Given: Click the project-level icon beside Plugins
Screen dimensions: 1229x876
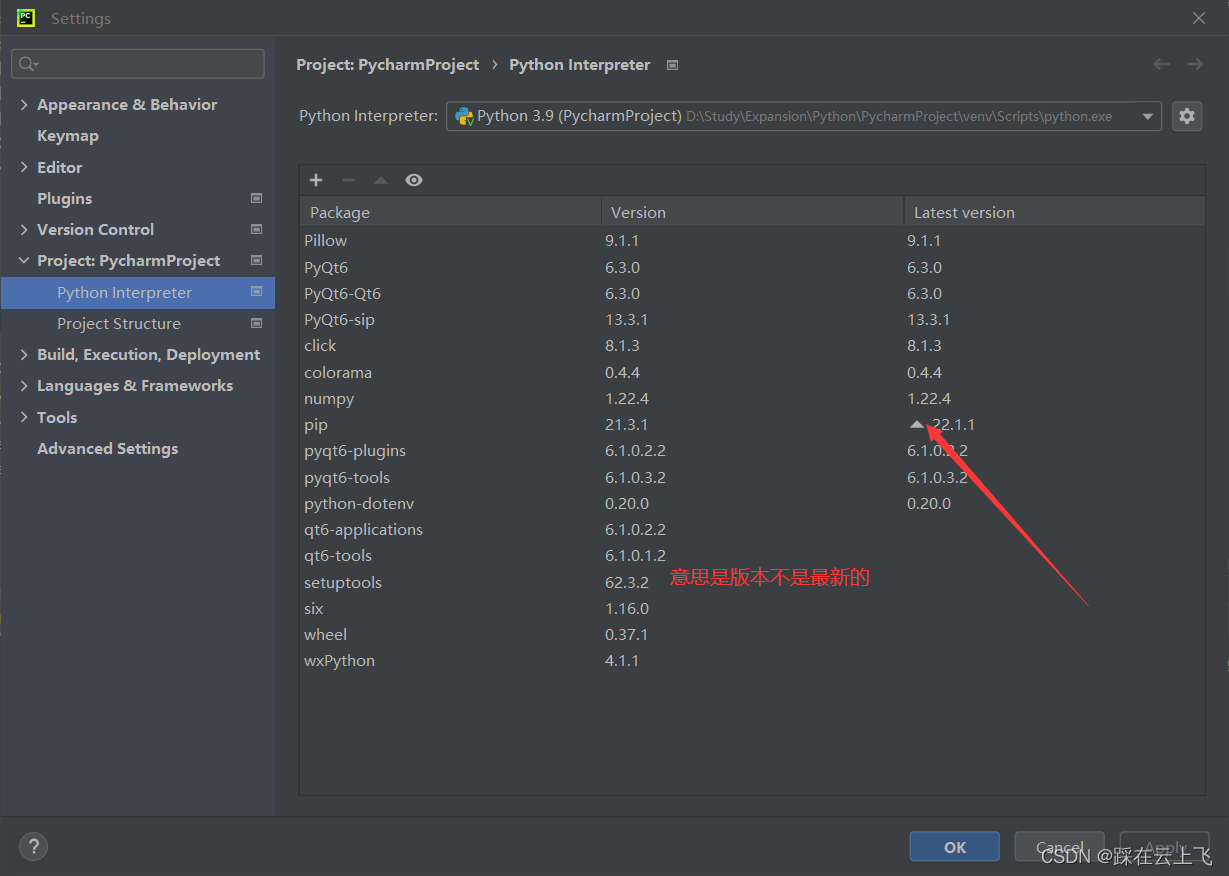Looking at the screenshot, I should tap(256, 198).
